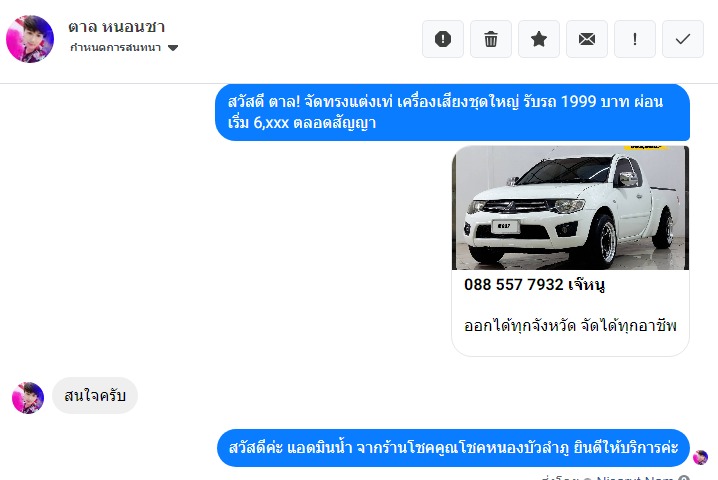Mark conversation done with checkmark icon
The height and width of the screenshot is (480, 718).
[x=683, y=39]
